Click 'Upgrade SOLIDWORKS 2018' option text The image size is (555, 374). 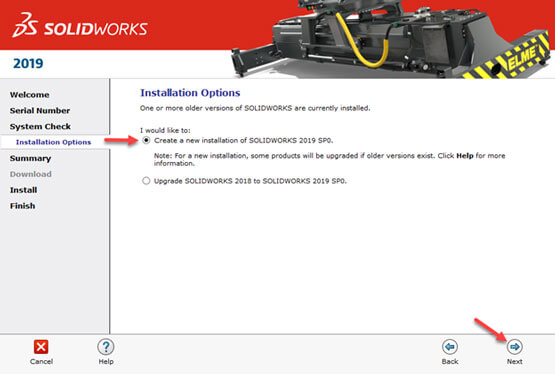tap(250, 181)
